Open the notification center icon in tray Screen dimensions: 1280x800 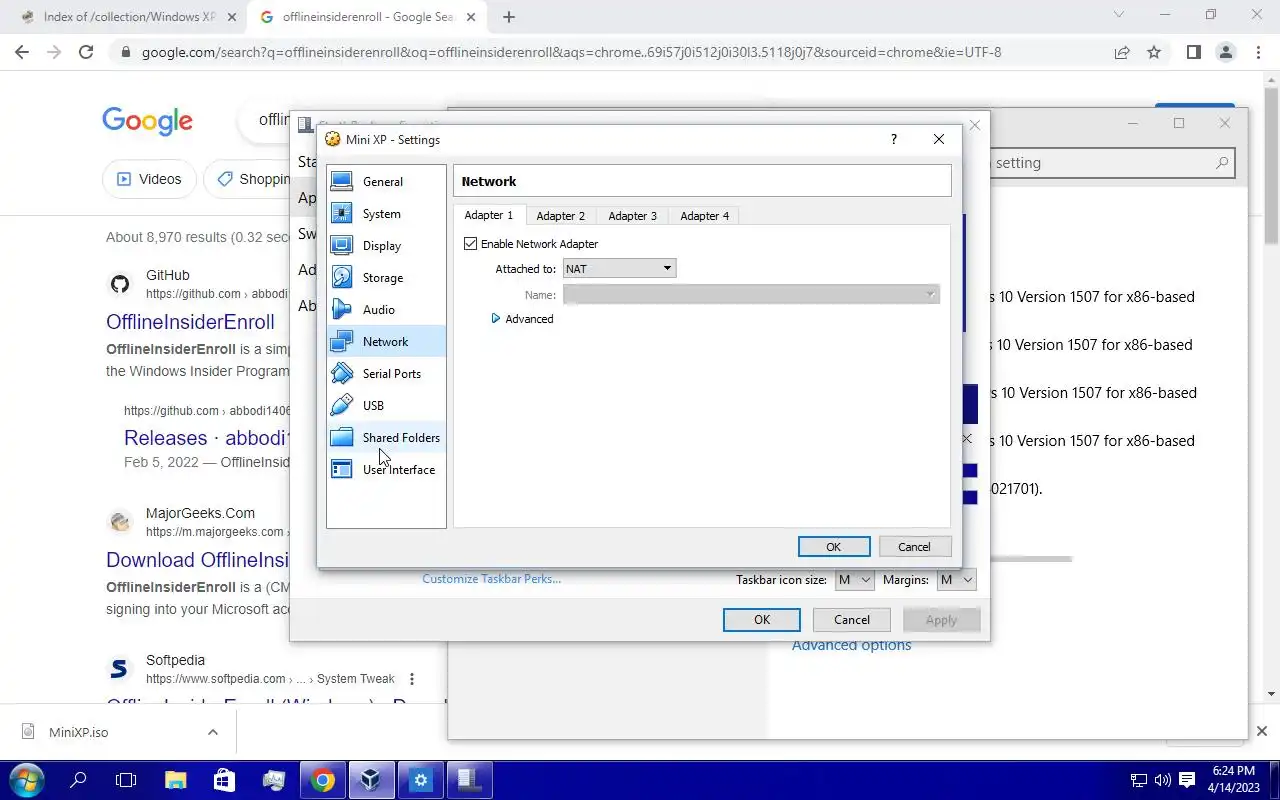pyautogui.click(x=1187, y=780)
